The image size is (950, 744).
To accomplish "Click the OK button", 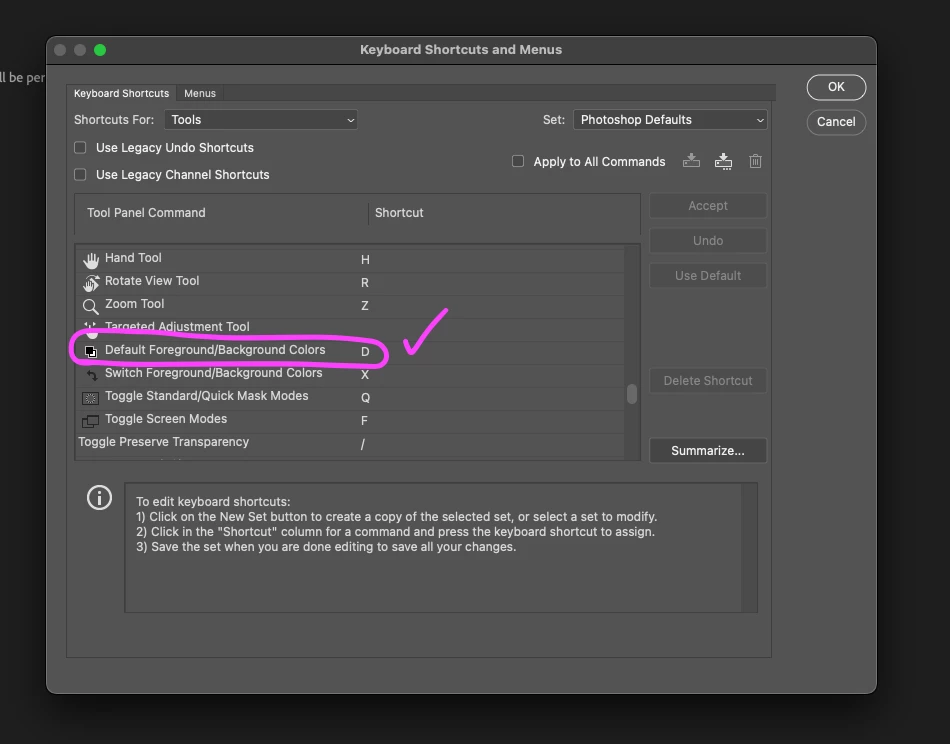I will point(836,87).
